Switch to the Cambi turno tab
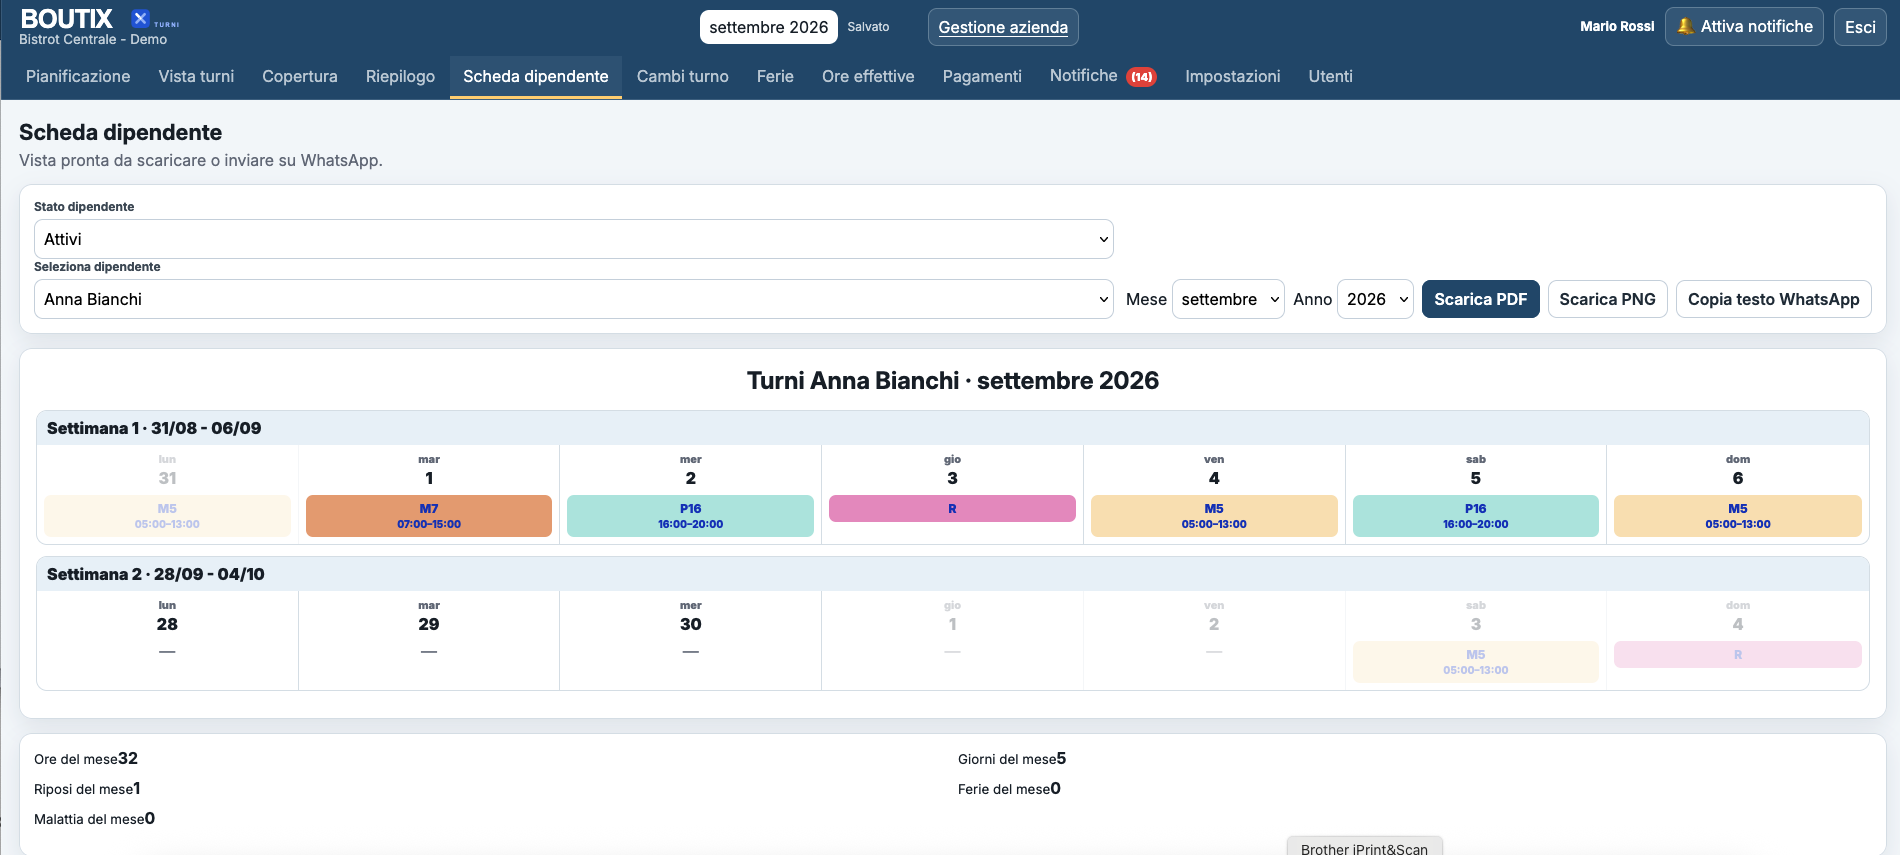The height and width of the screenshot is (855, 1900). click(x=683, y=76)
